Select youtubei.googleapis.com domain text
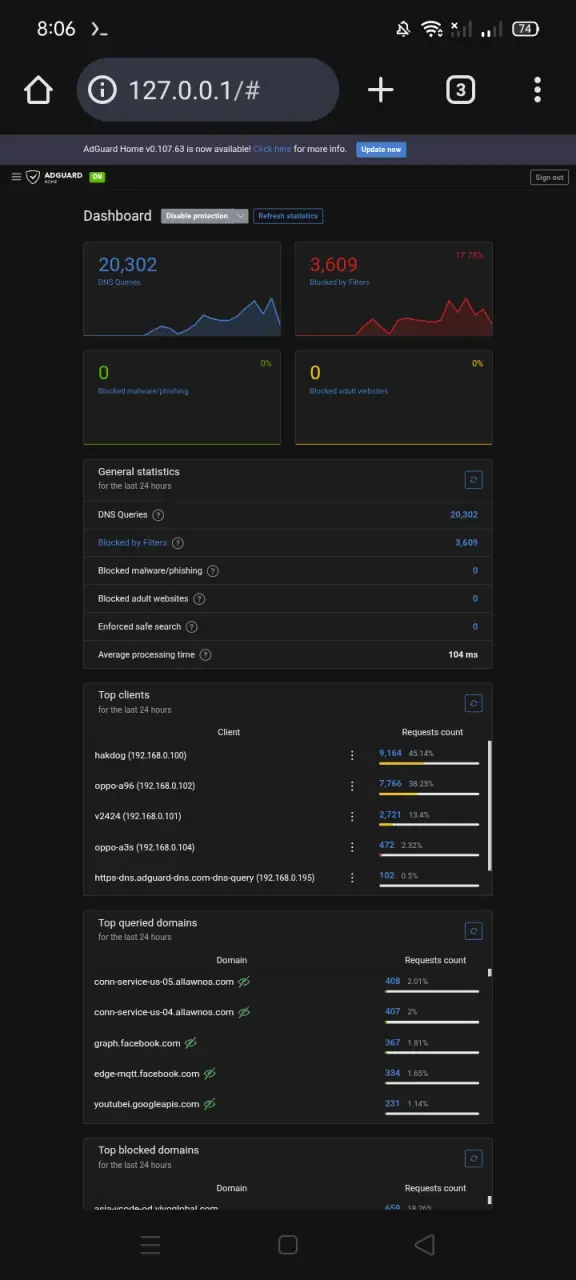This screenshot has width=576, height=1280. (x=147, y=1105)
